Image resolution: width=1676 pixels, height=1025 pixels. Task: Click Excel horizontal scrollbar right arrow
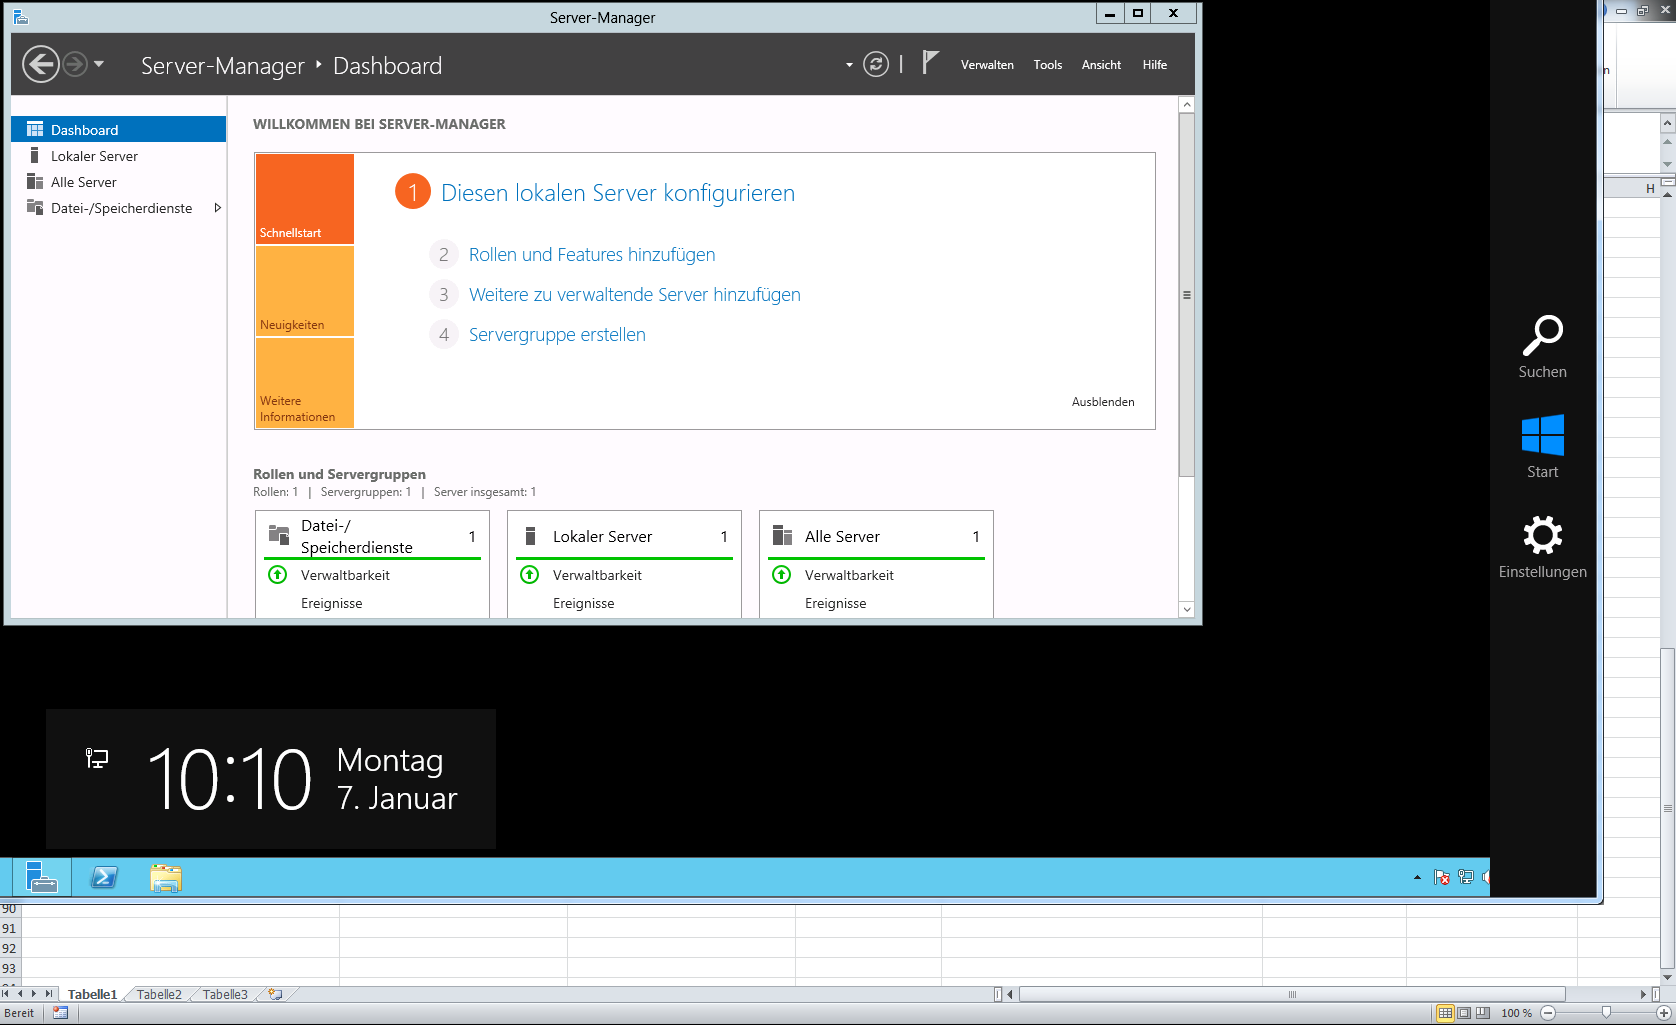pos(1643,994)
